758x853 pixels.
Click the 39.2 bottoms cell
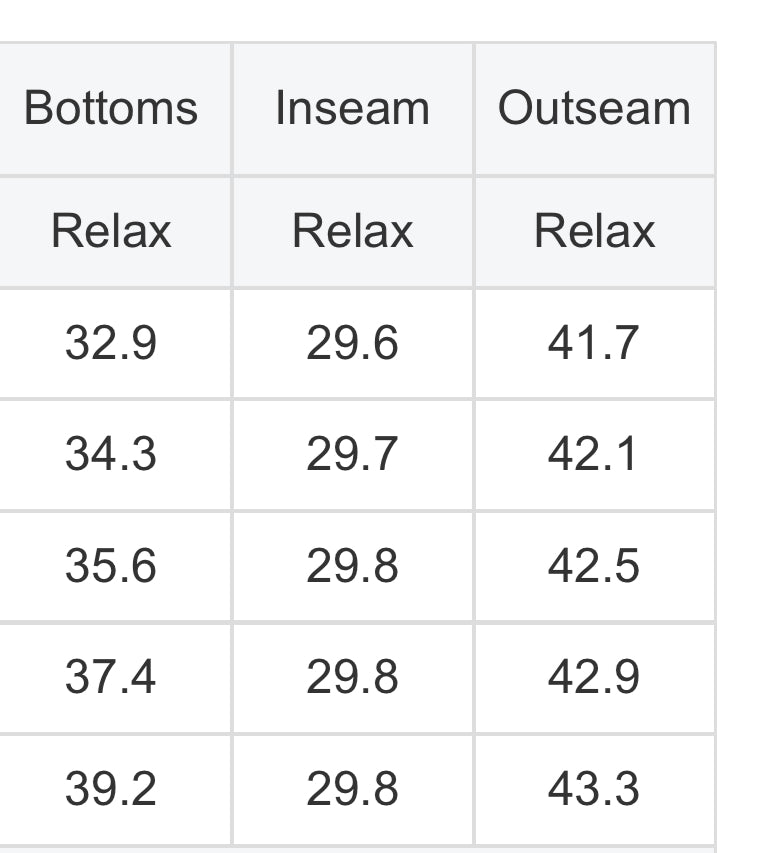click(111, 789)
